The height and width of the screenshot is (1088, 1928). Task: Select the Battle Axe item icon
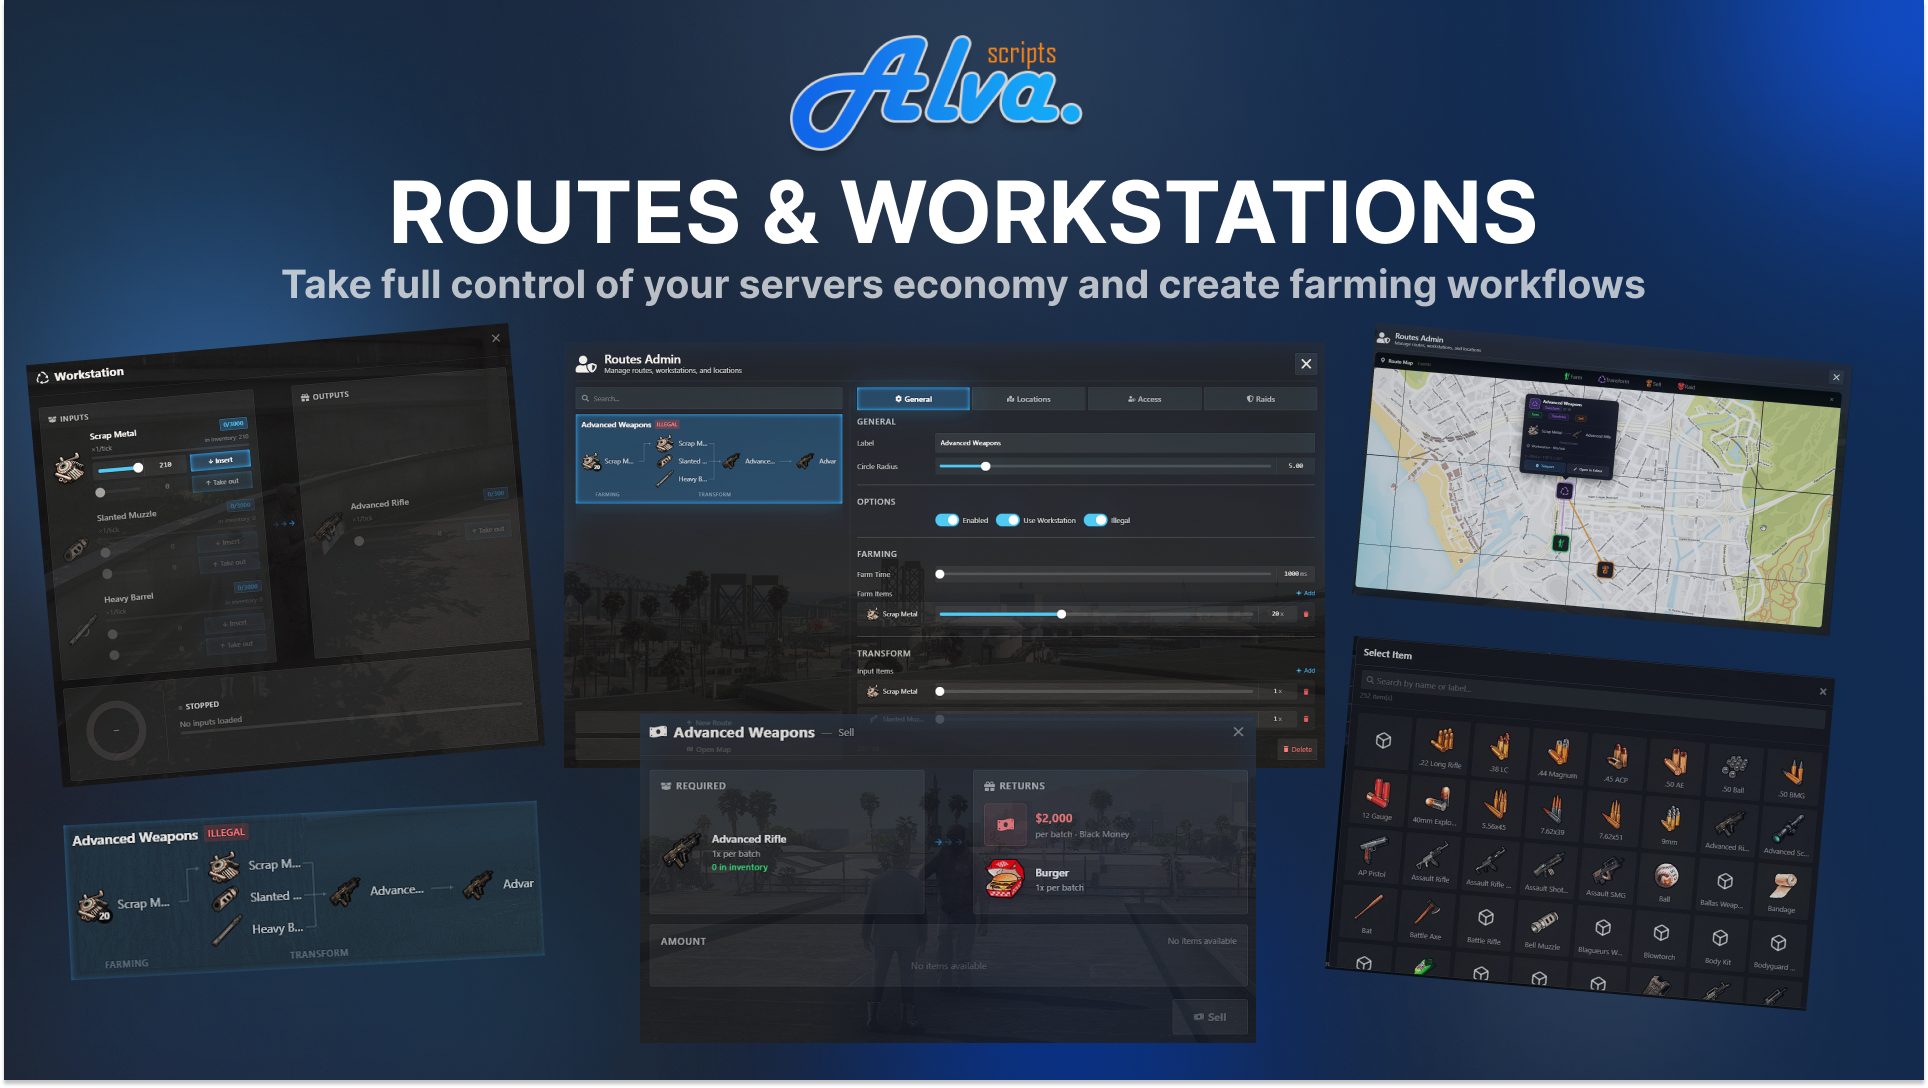coord(1426,914)
